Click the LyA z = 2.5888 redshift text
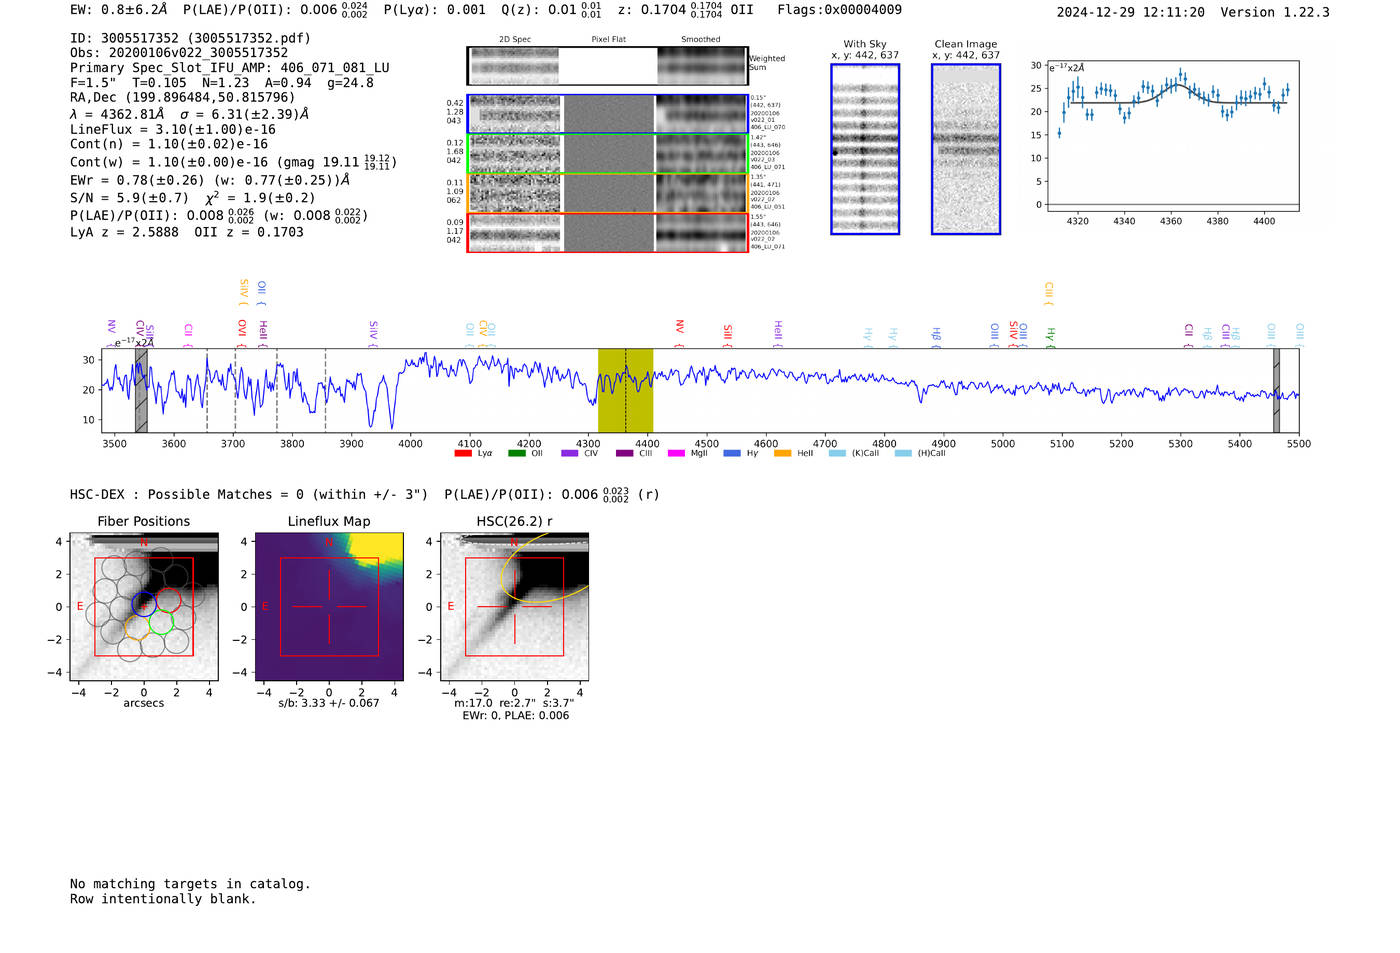 (x=124, y=232)
